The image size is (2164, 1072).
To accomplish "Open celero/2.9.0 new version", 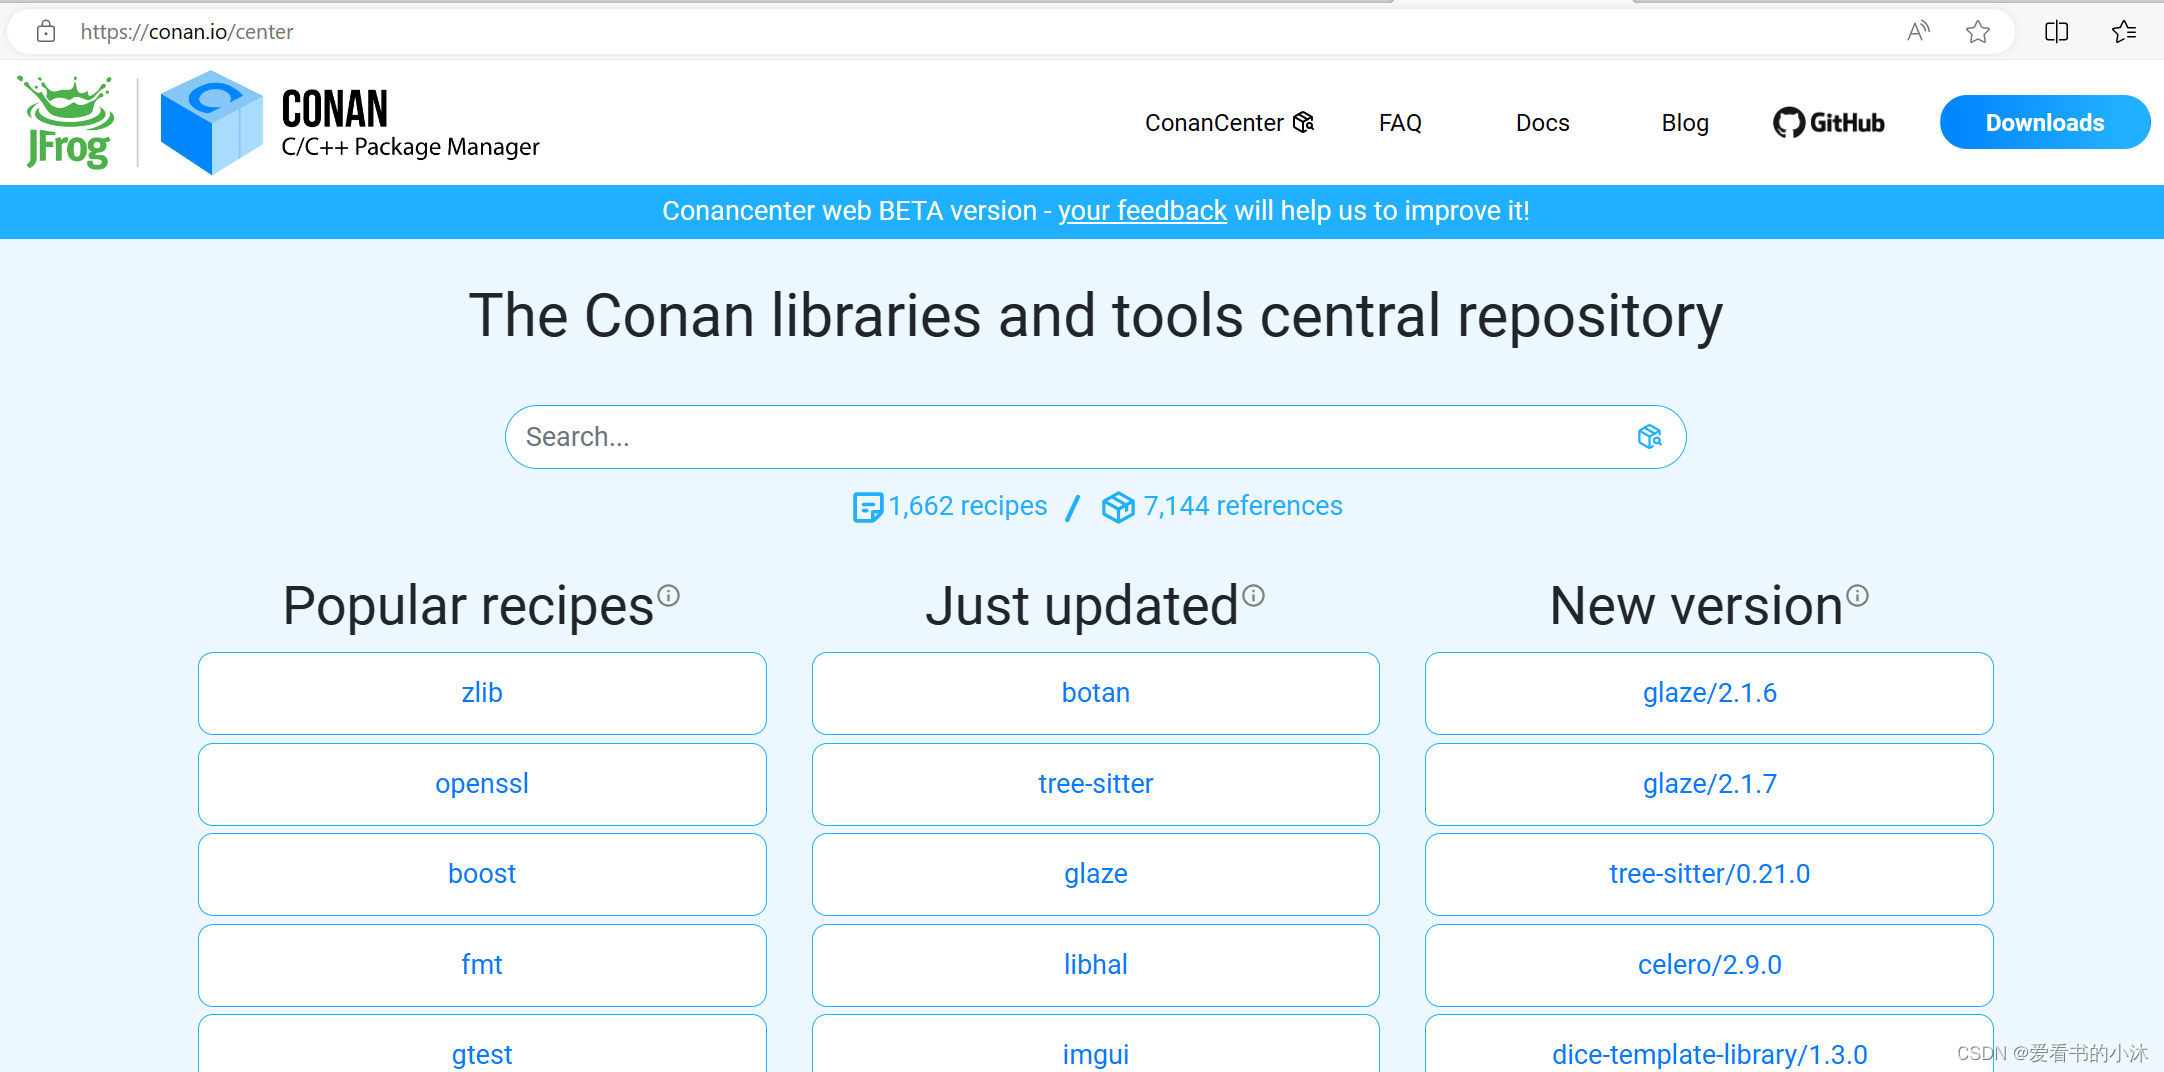I will (1710, 965).
